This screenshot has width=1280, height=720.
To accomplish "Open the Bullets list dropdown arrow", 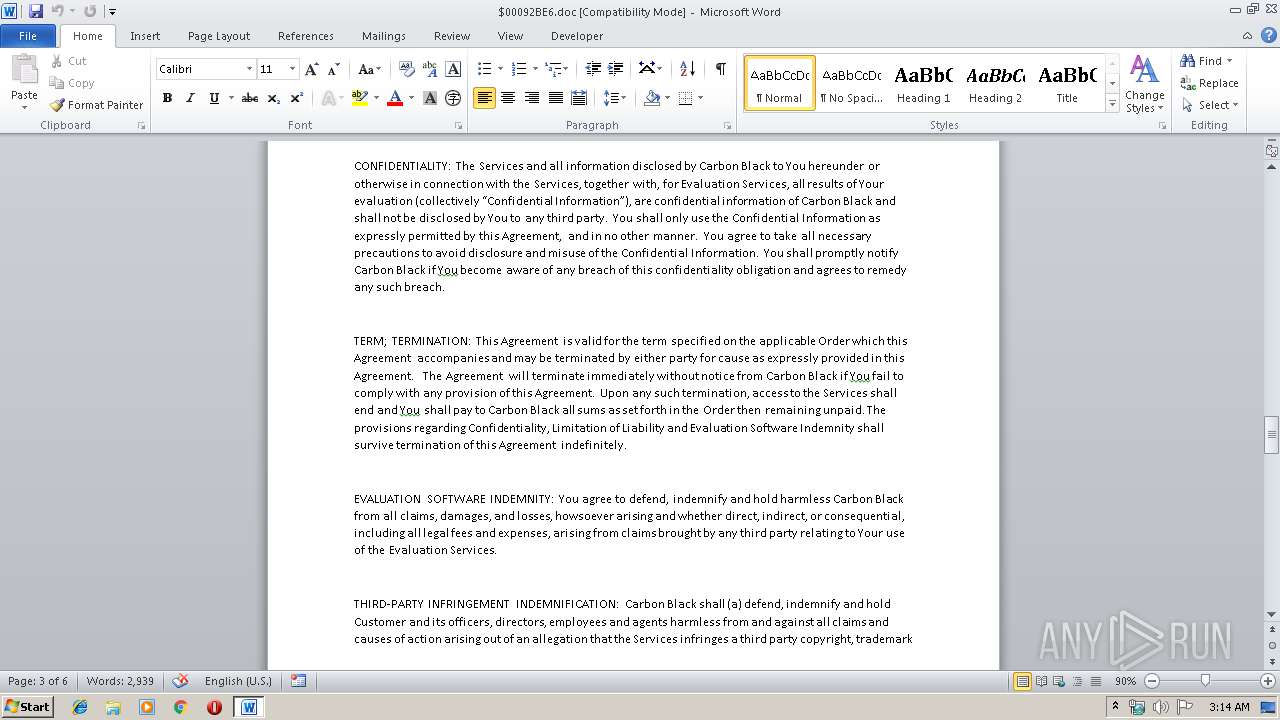I will pyautogui.click(x=500, y=69).
